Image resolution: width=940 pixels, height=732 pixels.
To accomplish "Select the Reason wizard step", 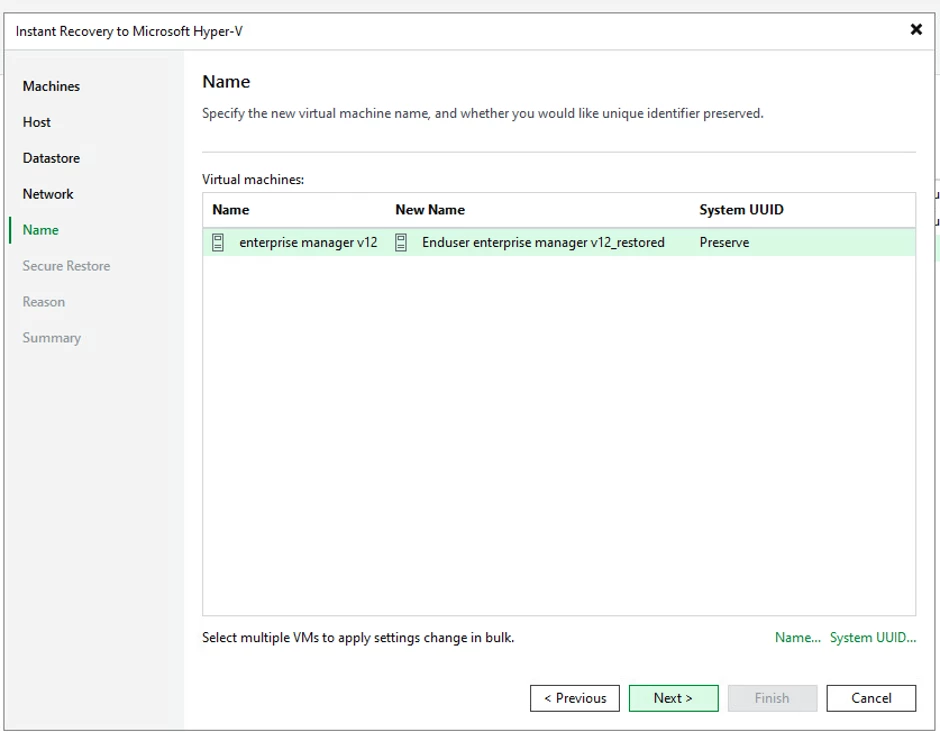I will (x=44, y=302).
